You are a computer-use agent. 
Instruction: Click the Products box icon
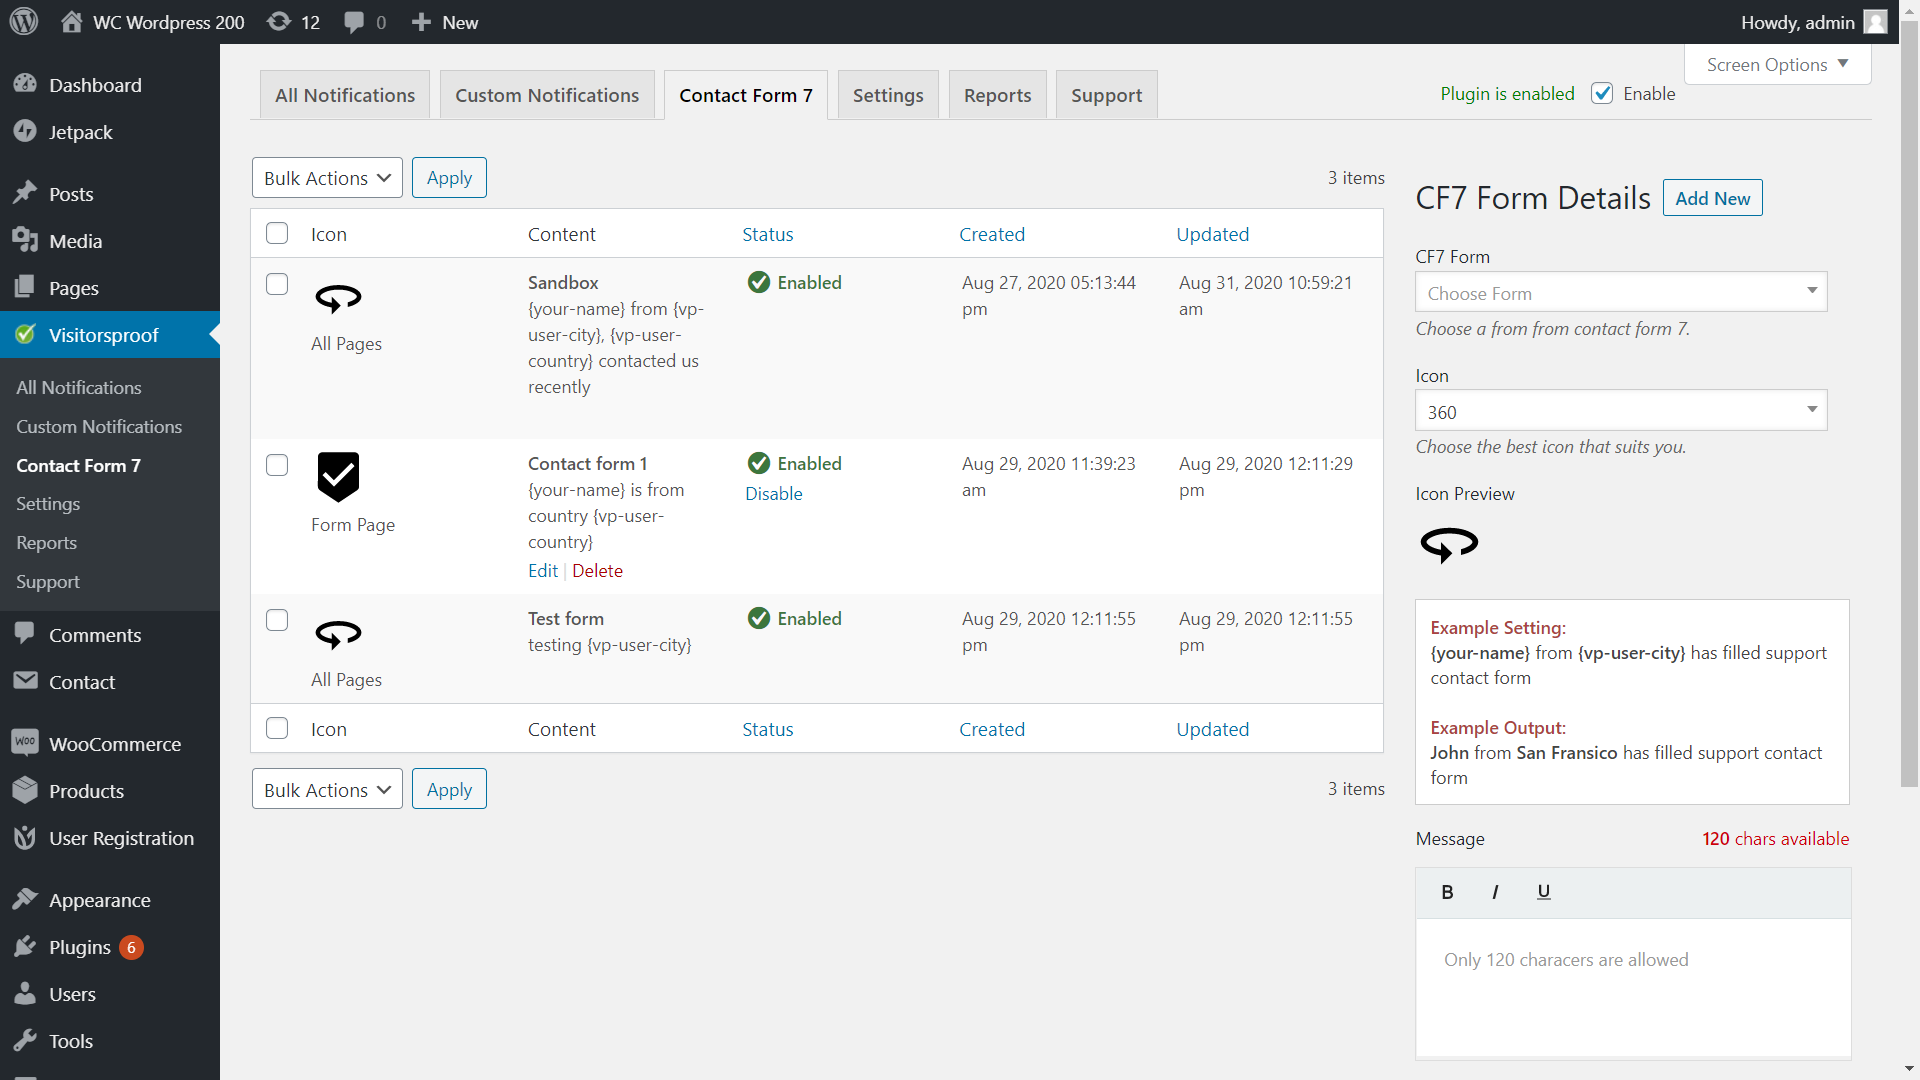(25, 790)
